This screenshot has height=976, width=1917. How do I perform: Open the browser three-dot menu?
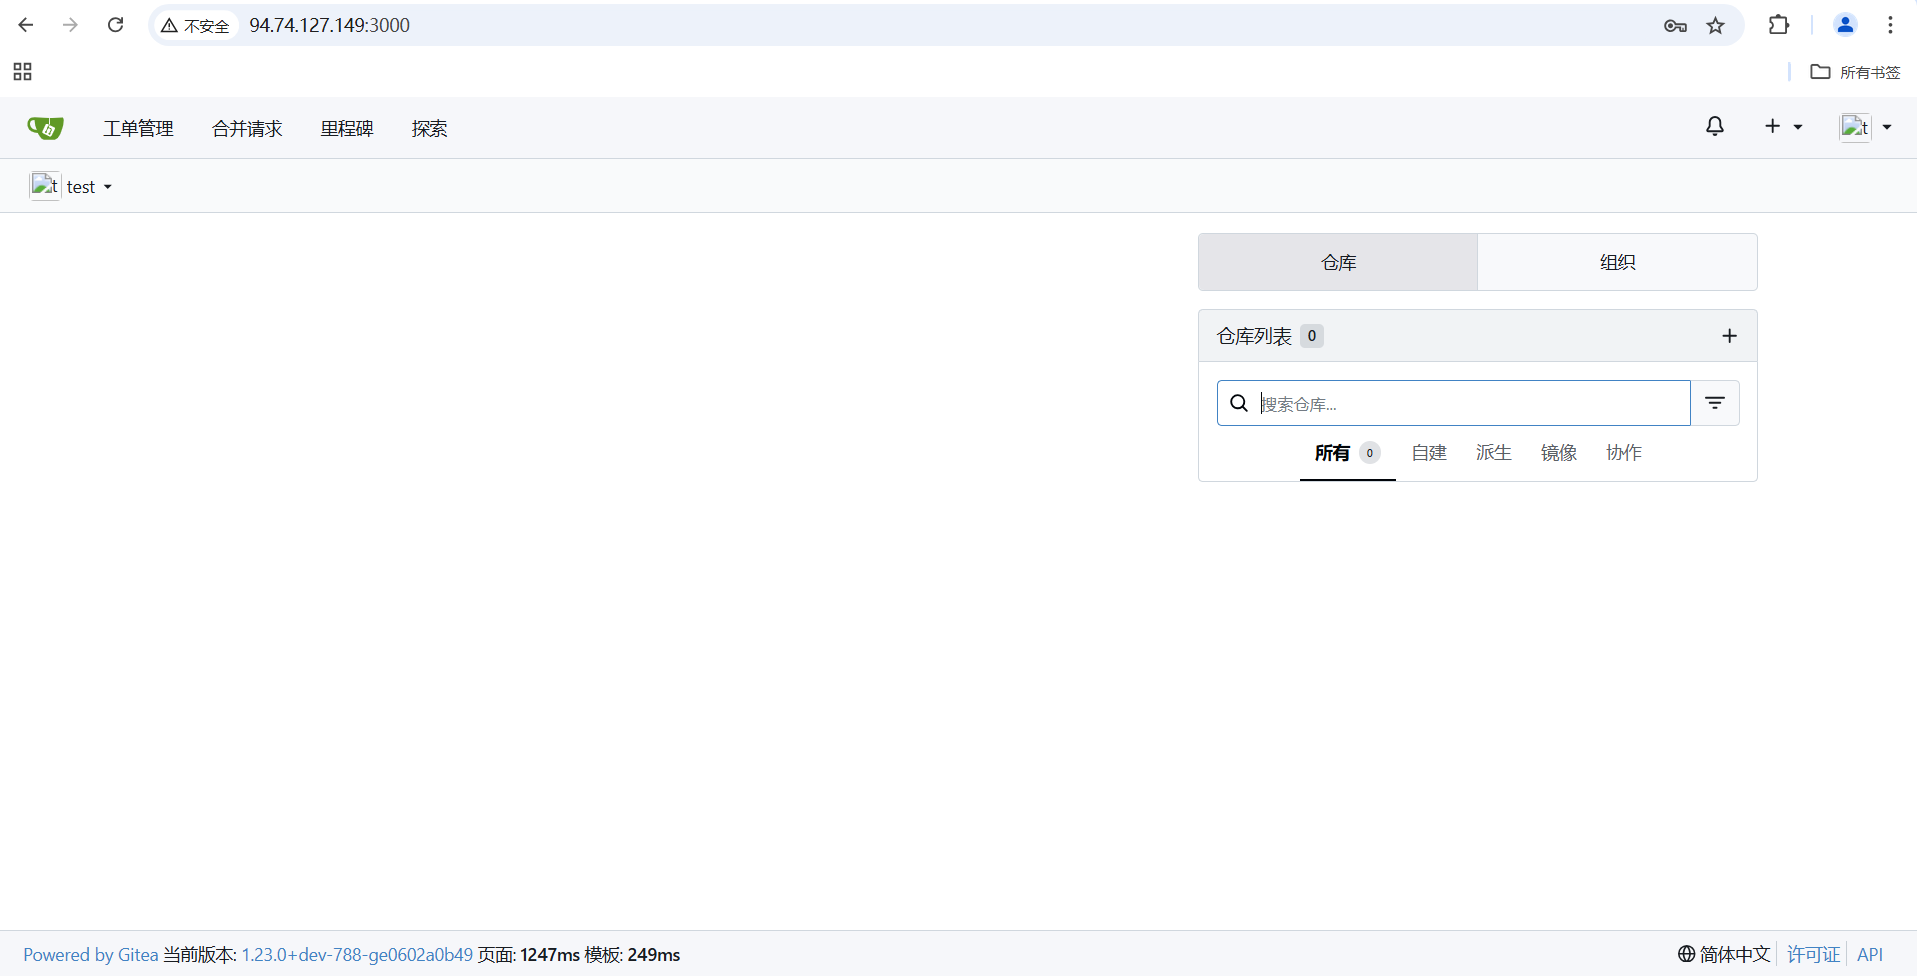1890,25
